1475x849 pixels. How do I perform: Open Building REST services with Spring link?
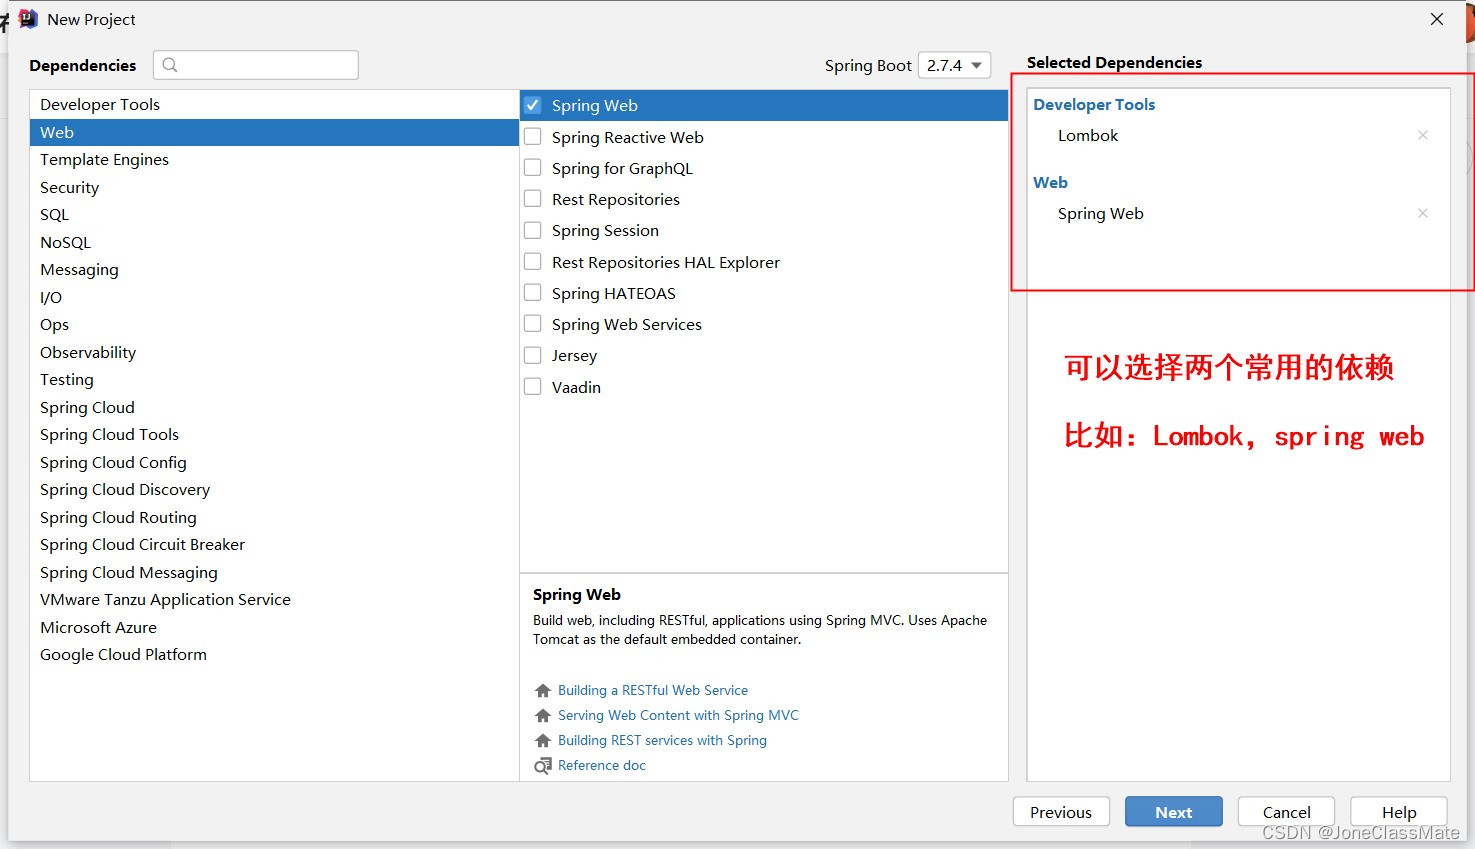[662, 740]
